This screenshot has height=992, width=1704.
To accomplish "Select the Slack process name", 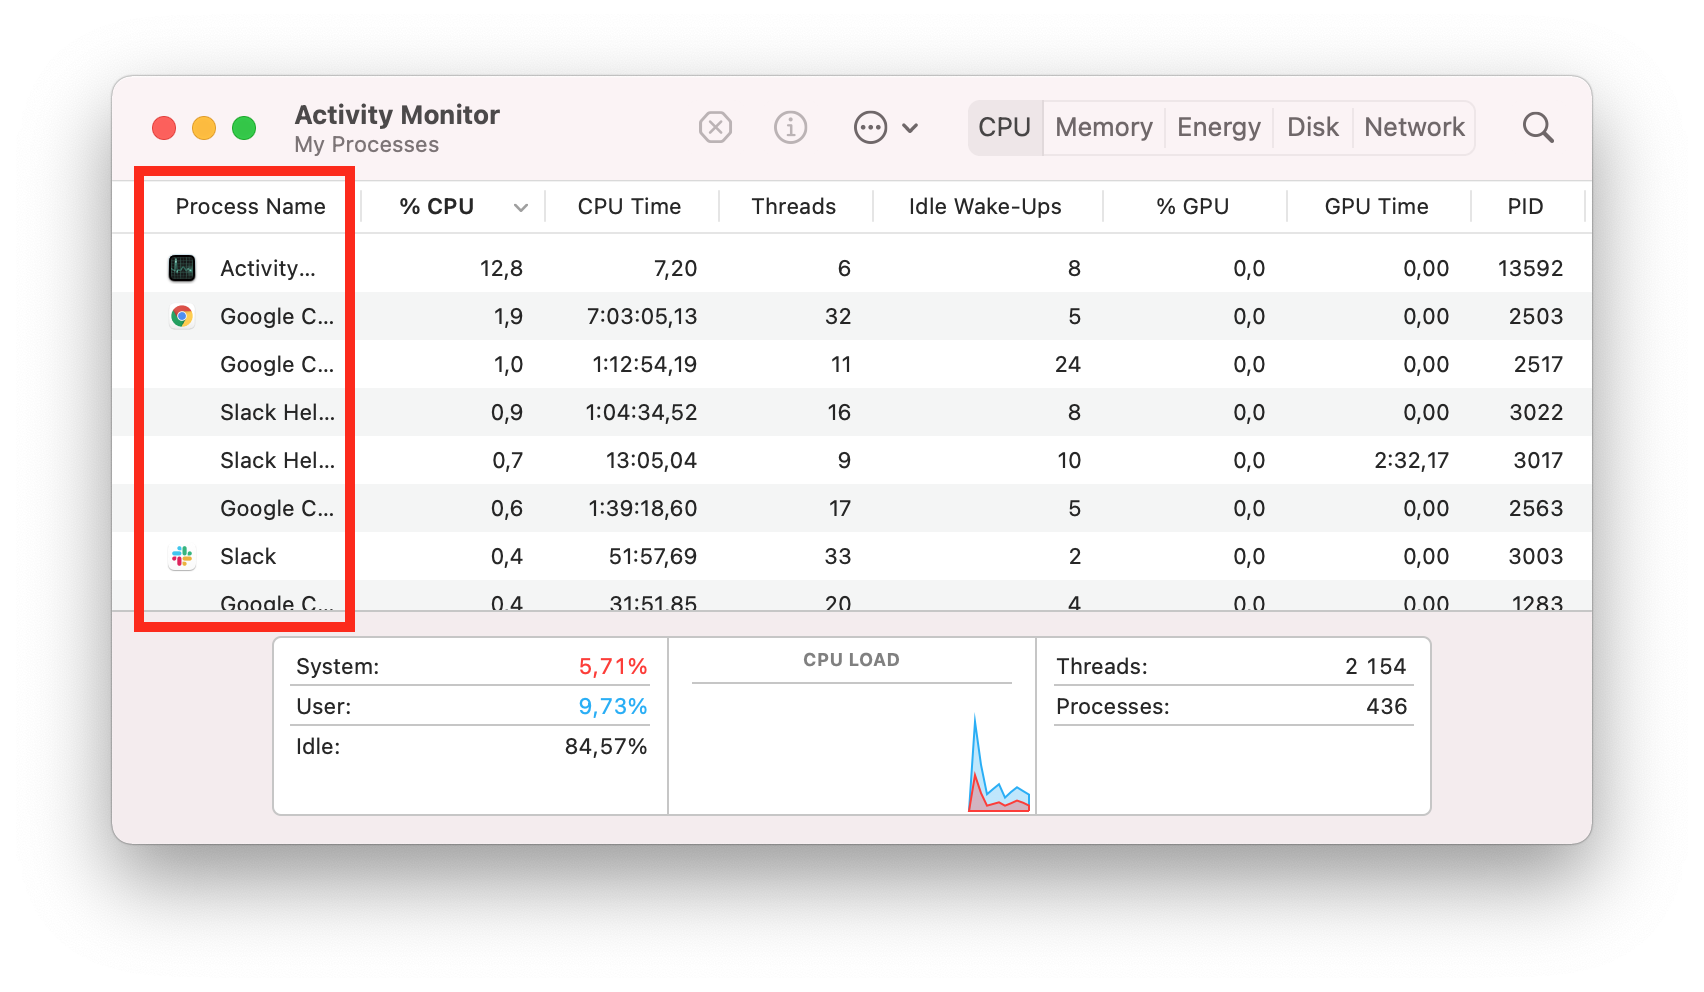I will click(248, 556).
